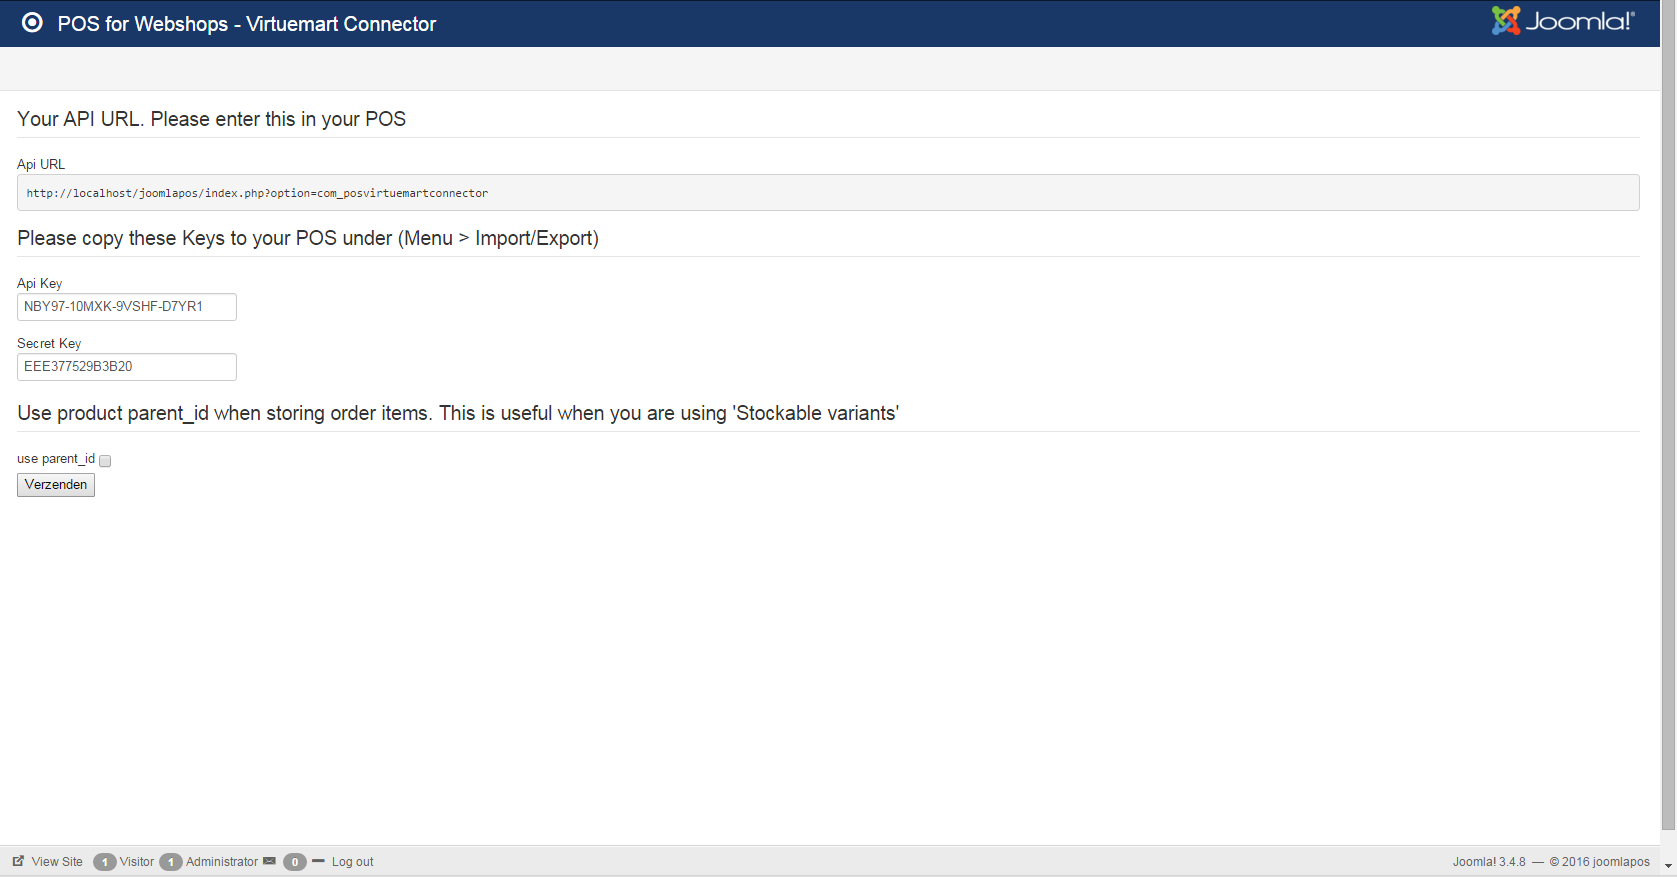The image size is (1677, 877).
Task: Enable the use parent_id checkbox
Action: tap(105, 461)
